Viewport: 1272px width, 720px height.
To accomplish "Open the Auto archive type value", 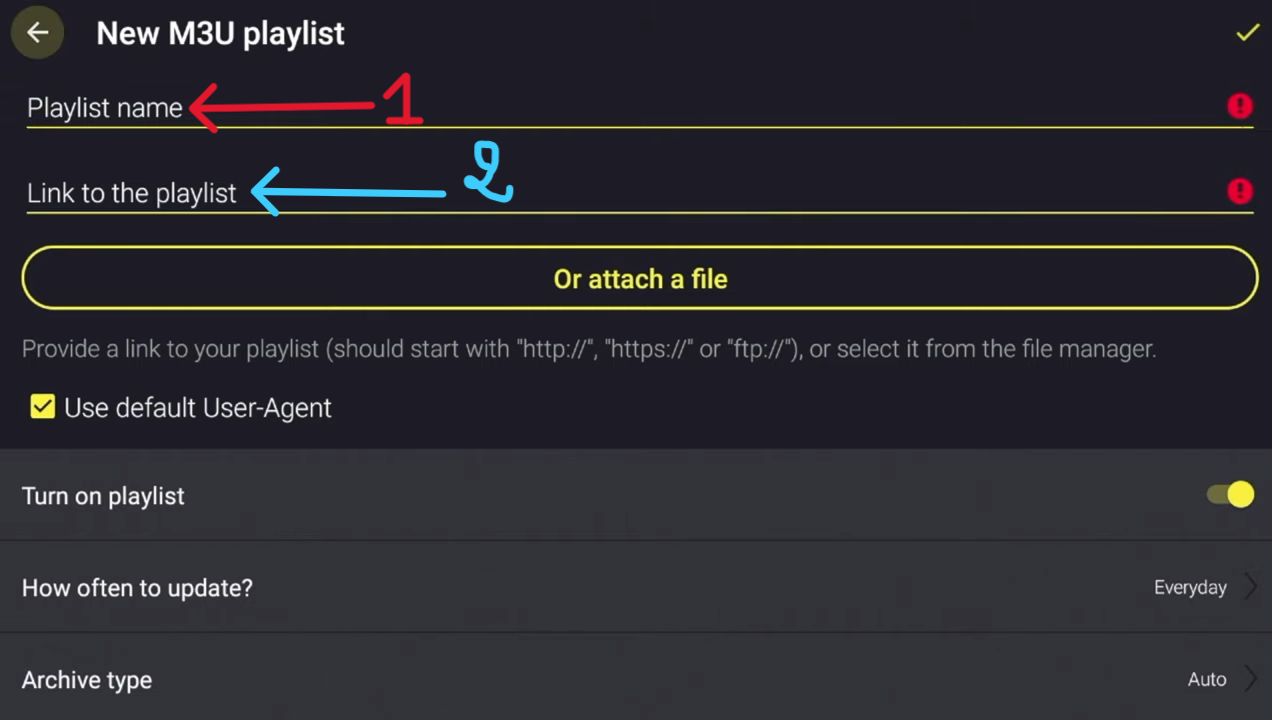I will 1207,680.
